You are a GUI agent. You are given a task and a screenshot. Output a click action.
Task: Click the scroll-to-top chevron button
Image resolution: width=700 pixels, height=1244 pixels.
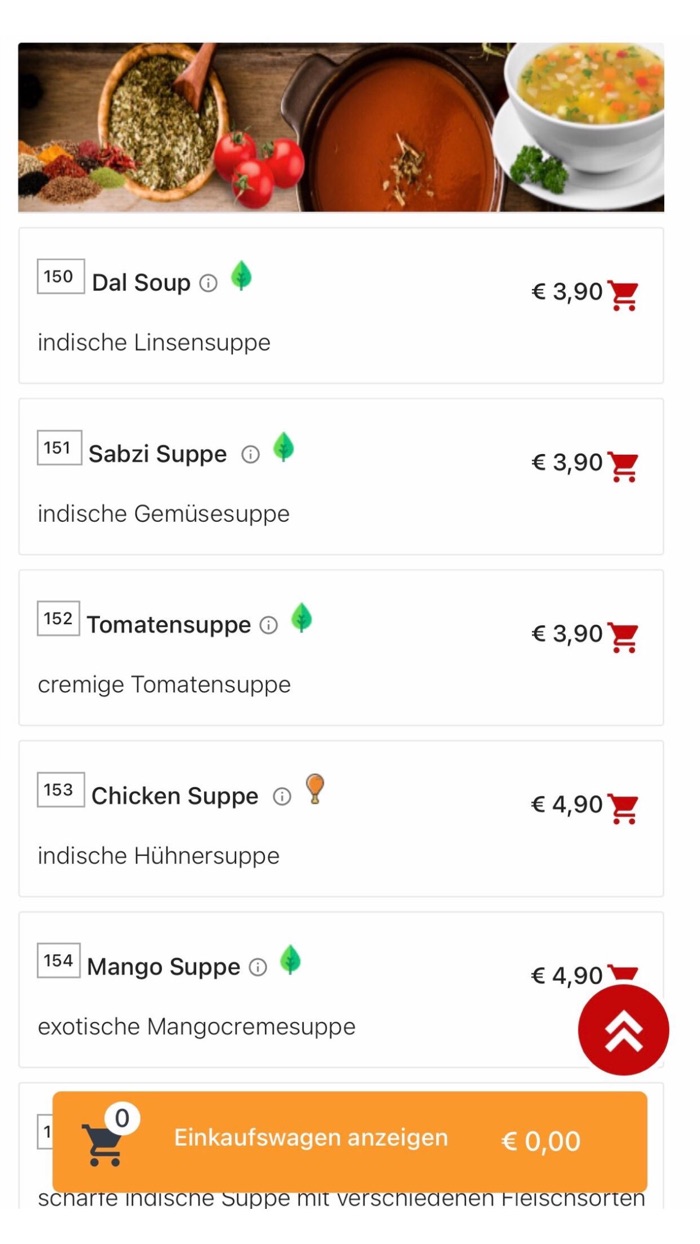pyautogui.click(x=624, y=1029)
